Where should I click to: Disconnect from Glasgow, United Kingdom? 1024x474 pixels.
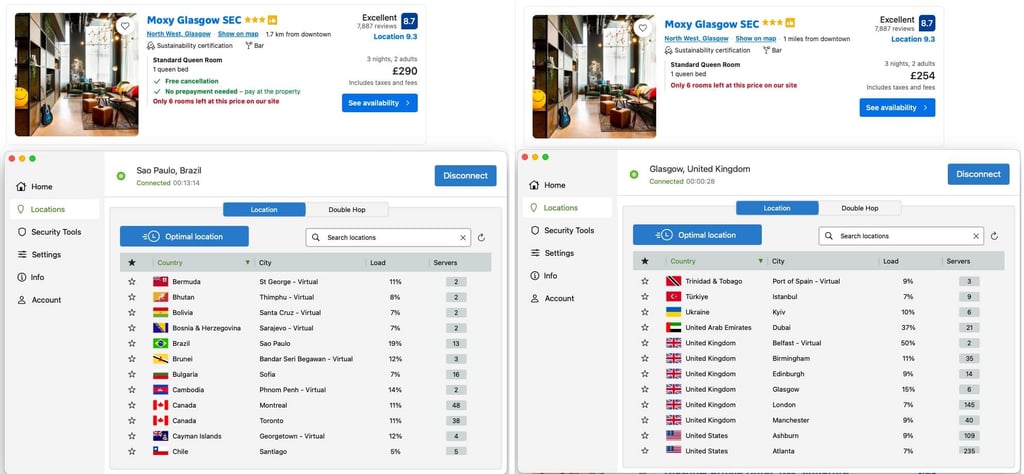pyautogui.click(x=978, y=174)
